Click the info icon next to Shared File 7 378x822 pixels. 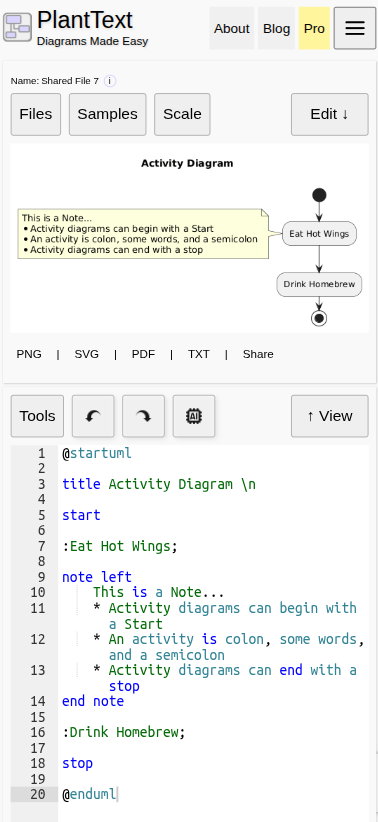coord(110,81)
